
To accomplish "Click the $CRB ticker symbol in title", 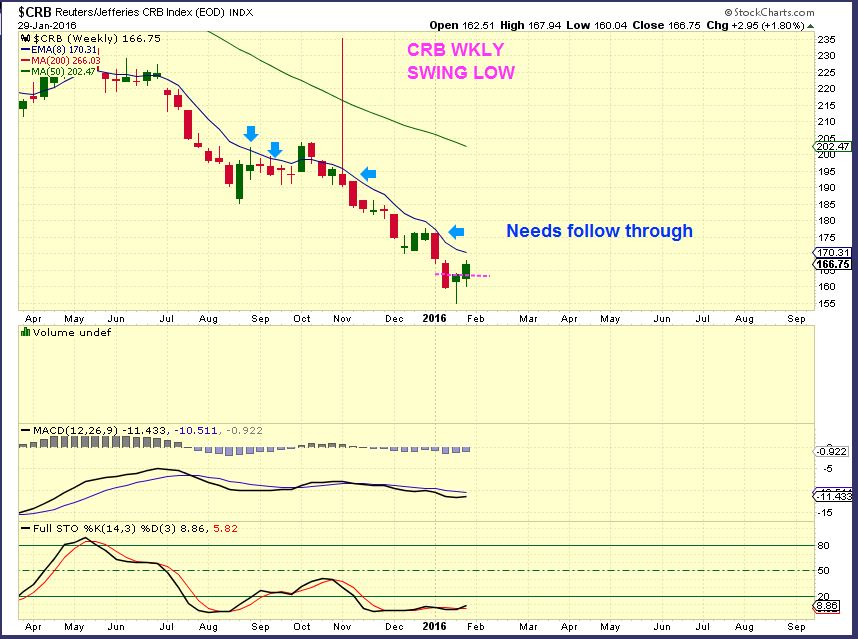I will tap(35, 11).
